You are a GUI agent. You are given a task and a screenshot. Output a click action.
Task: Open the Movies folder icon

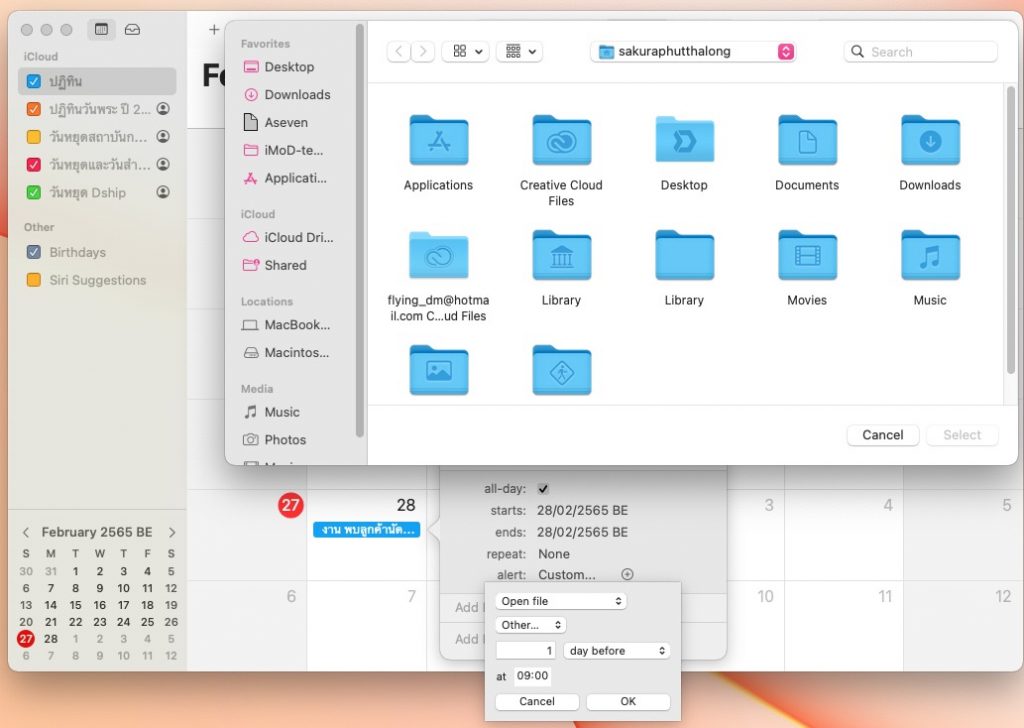[x=807, y=256]
